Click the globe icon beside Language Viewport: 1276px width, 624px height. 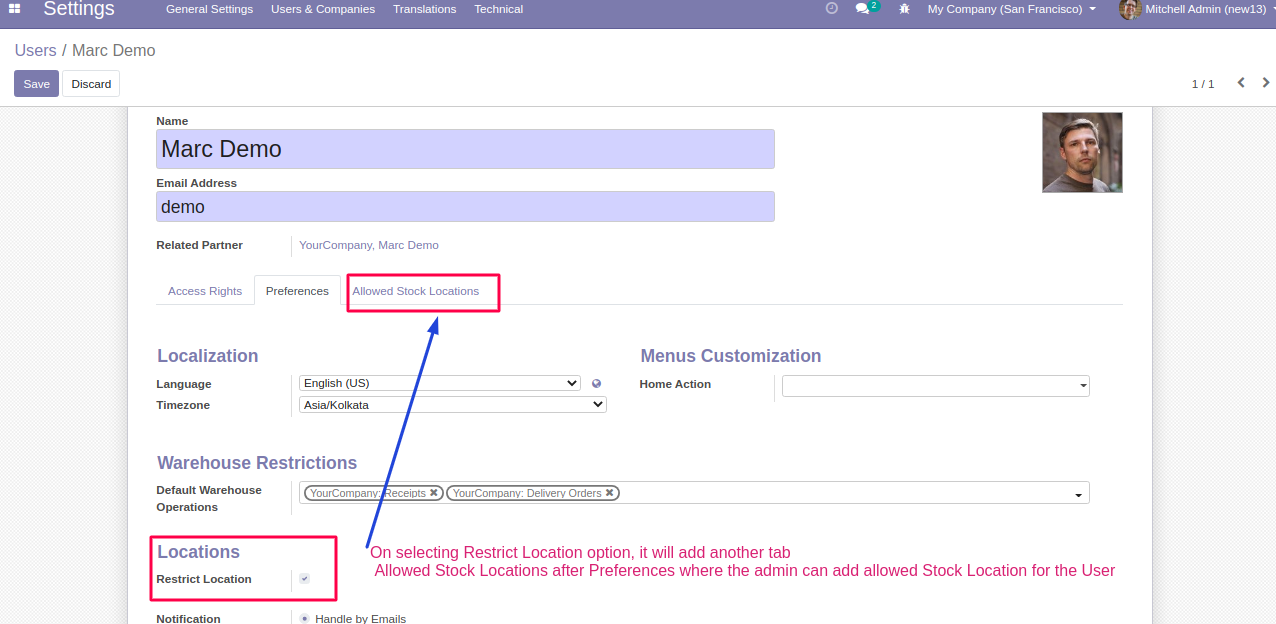coord(597,383)
